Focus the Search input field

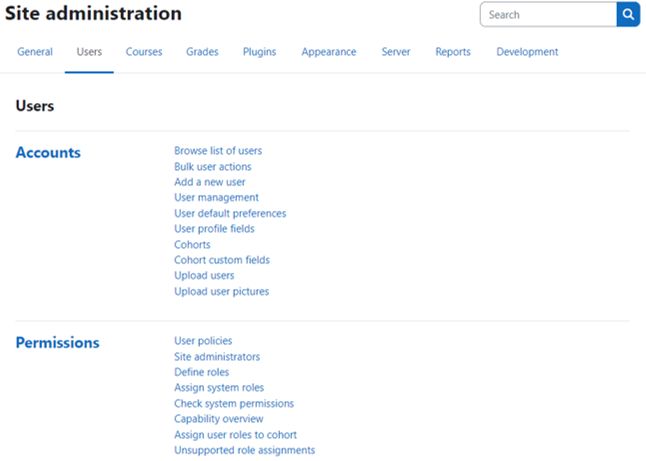point(548,14)
